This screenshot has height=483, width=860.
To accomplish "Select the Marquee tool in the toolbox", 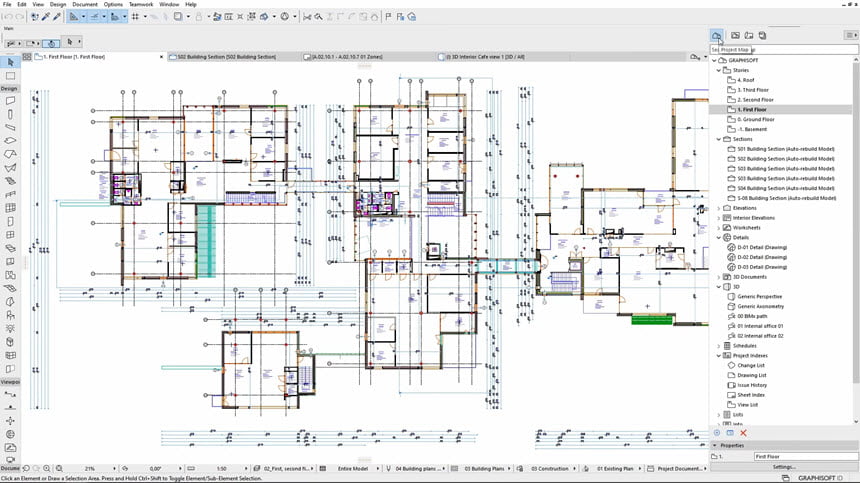I will coord(10,75).
